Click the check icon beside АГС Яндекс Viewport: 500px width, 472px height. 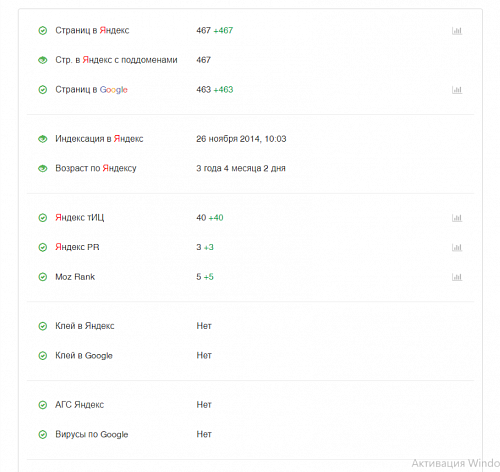click(x=43, y=405)
